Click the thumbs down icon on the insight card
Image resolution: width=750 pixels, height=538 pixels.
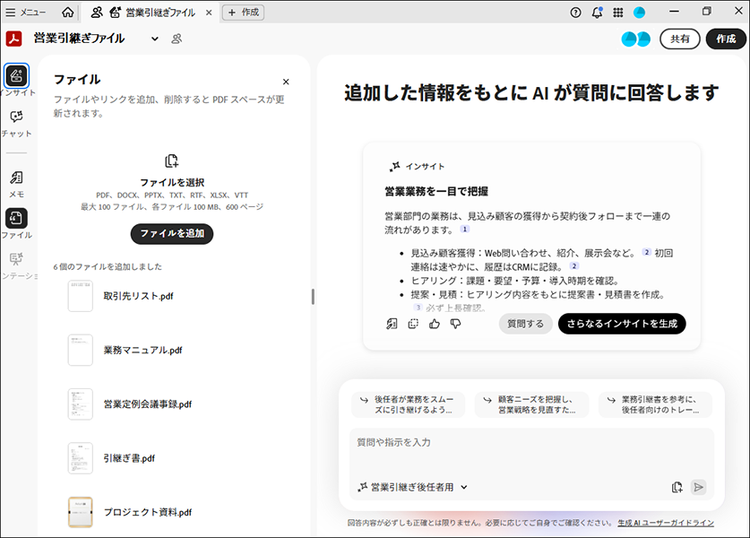click(x=455, y=324)
